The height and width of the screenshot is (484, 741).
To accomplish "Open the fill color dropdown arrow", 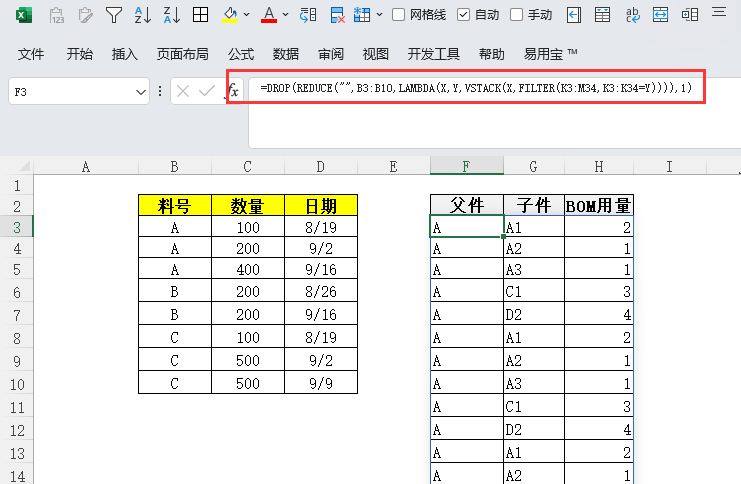I will (246, 15).
